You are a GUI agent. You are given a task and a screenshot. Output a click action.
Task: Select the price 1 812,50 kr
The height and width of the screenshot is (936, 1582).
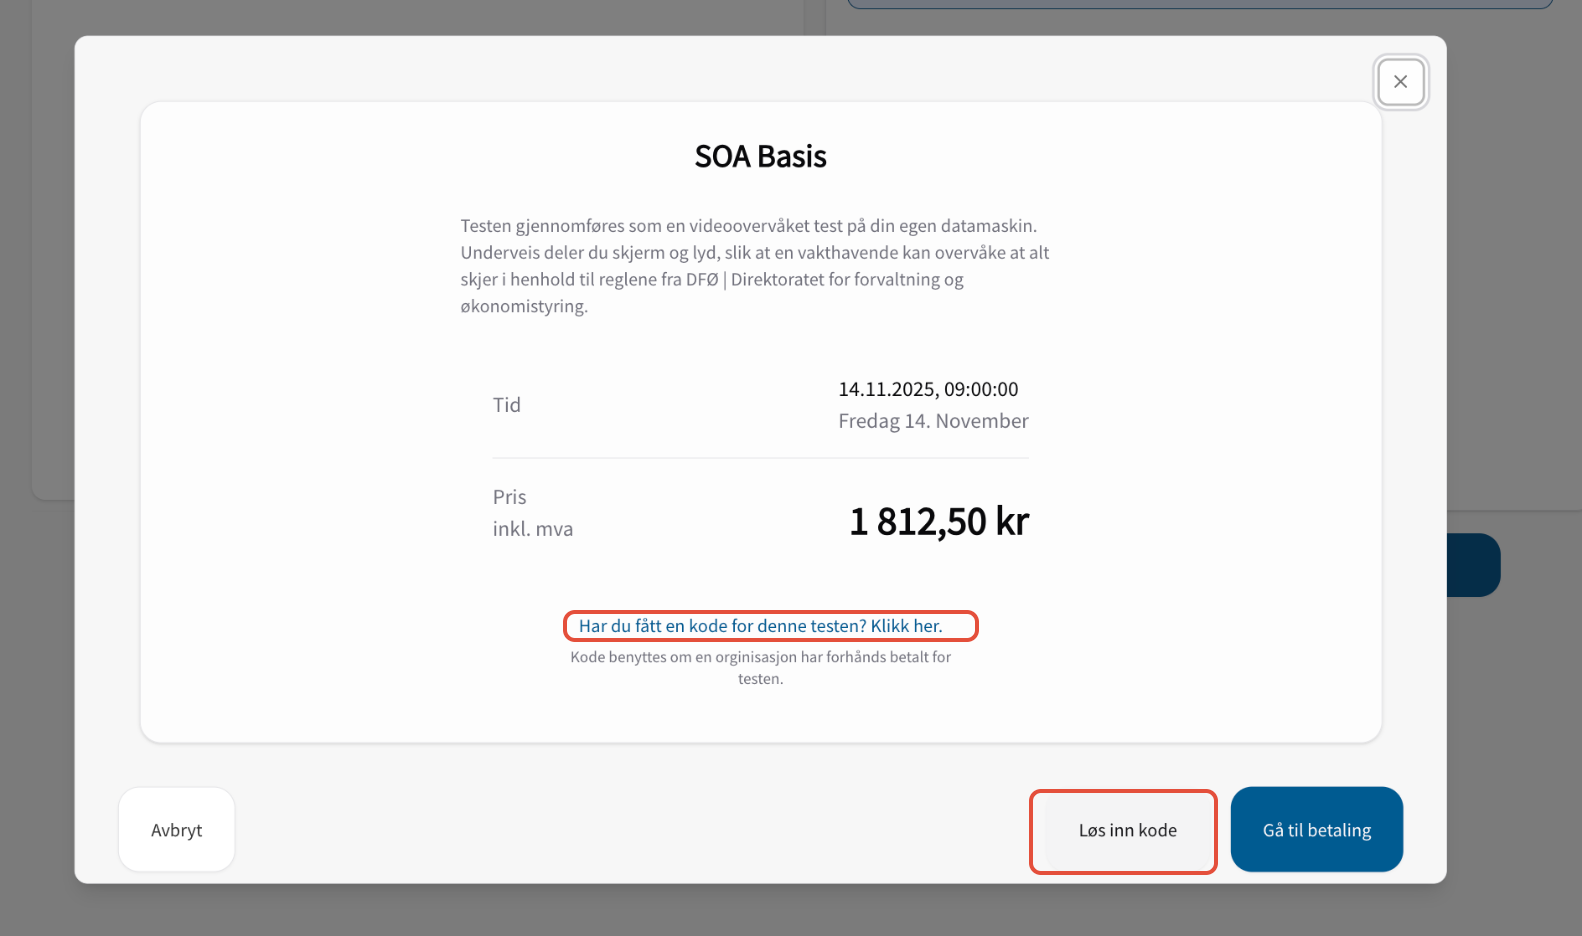939,521
